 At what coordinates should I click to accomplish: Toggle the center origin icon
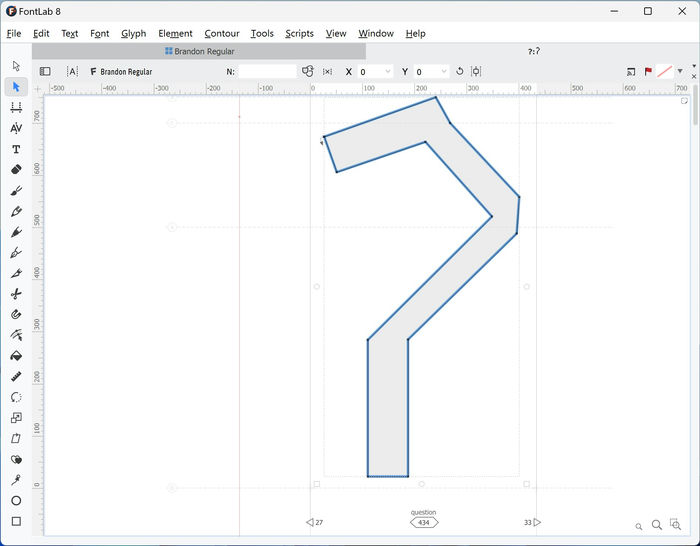[476, 71]
